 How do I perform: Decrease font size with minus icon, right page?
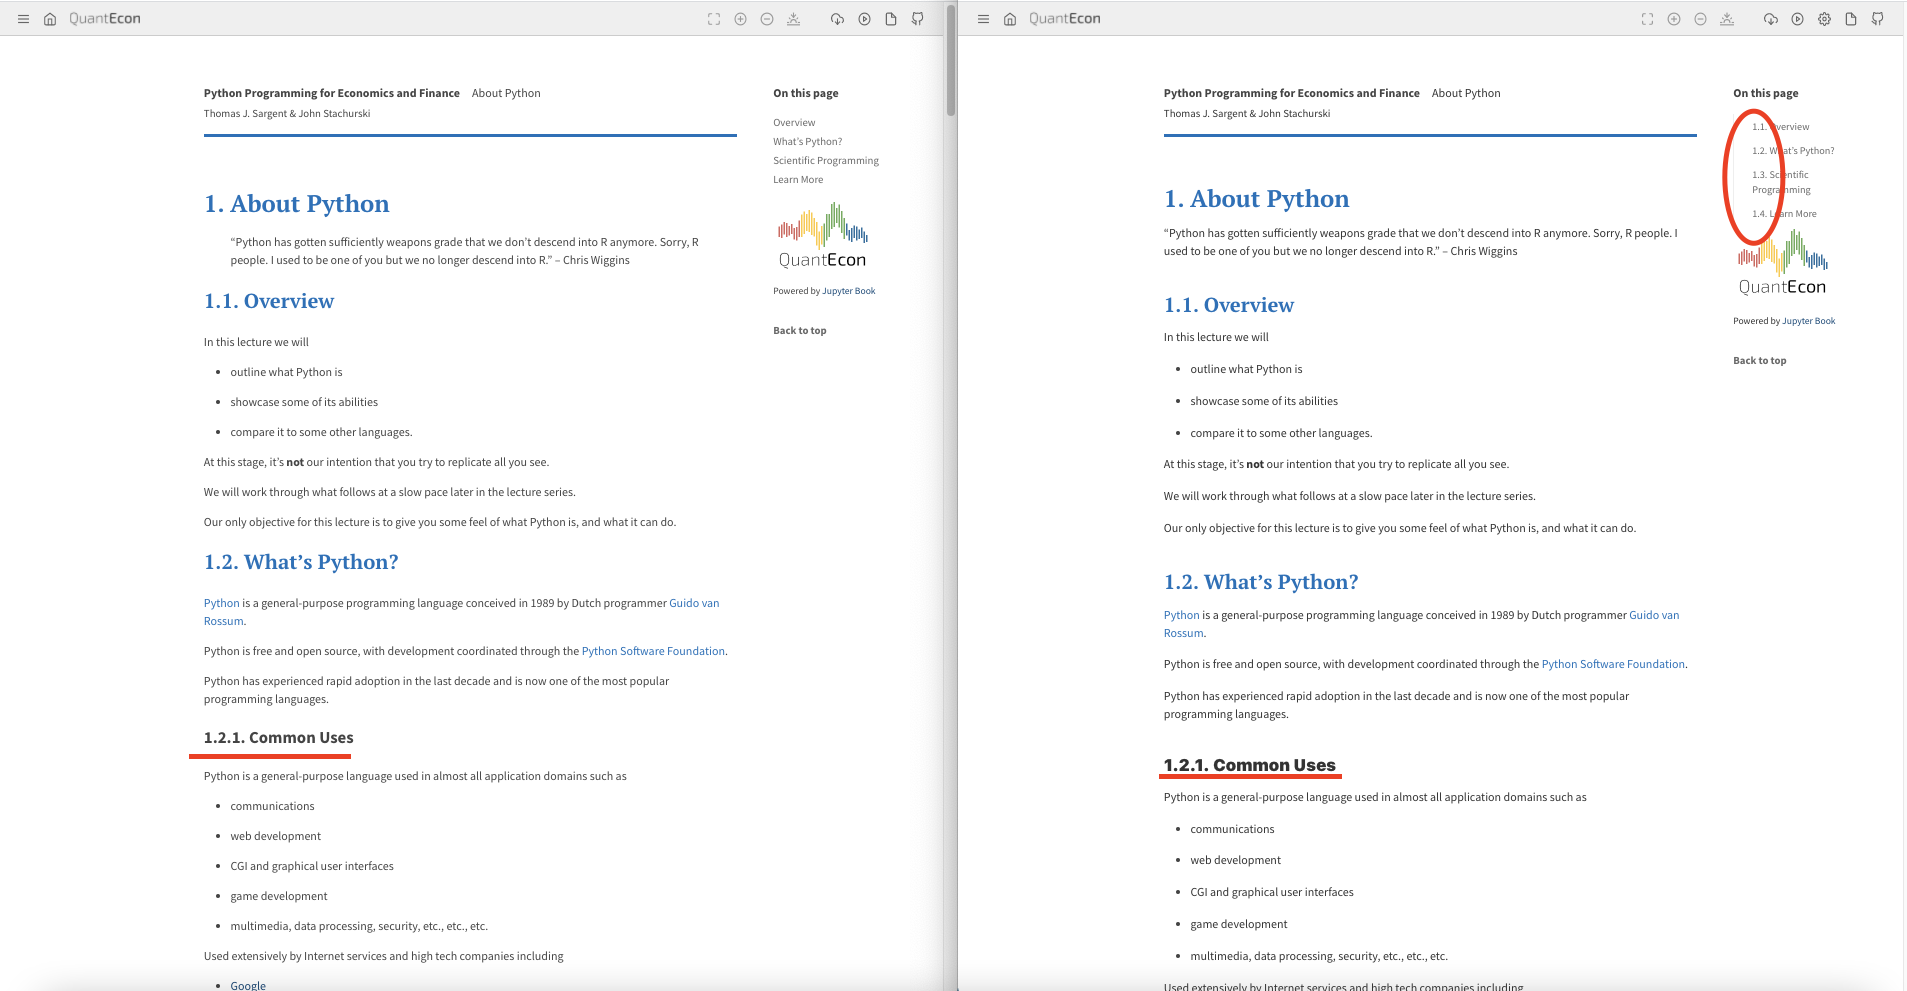click(1701, 19)
